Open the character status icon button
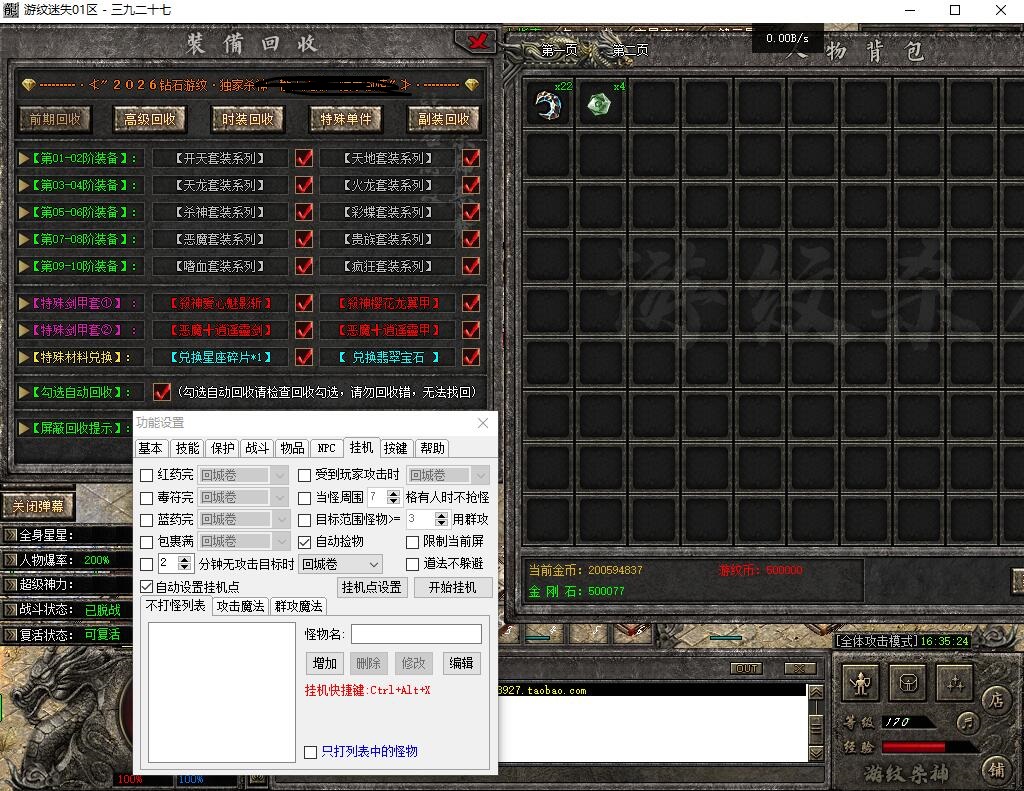 pyautogui.click(x=860, y=684)
